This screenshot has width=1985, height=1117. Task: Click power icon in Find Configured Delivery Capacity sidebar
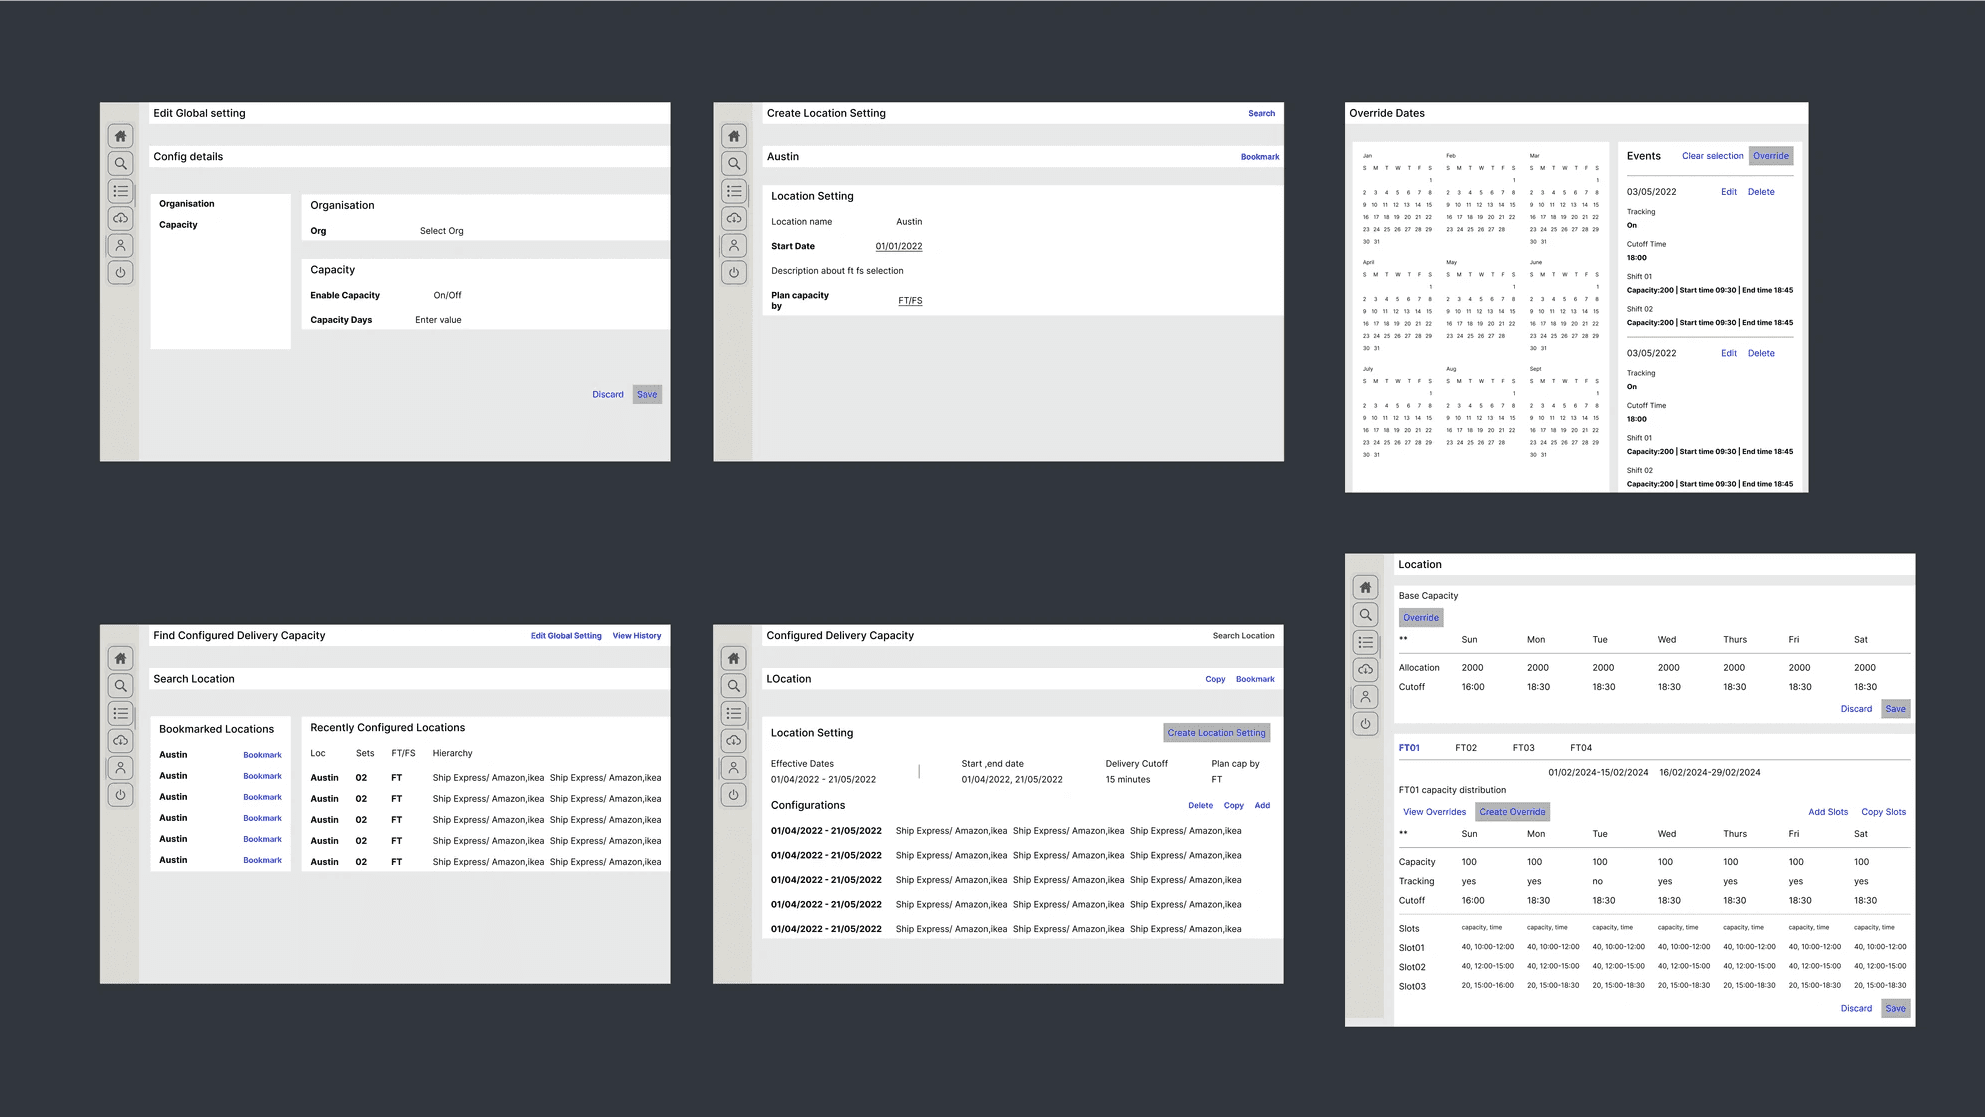point(120,795)
